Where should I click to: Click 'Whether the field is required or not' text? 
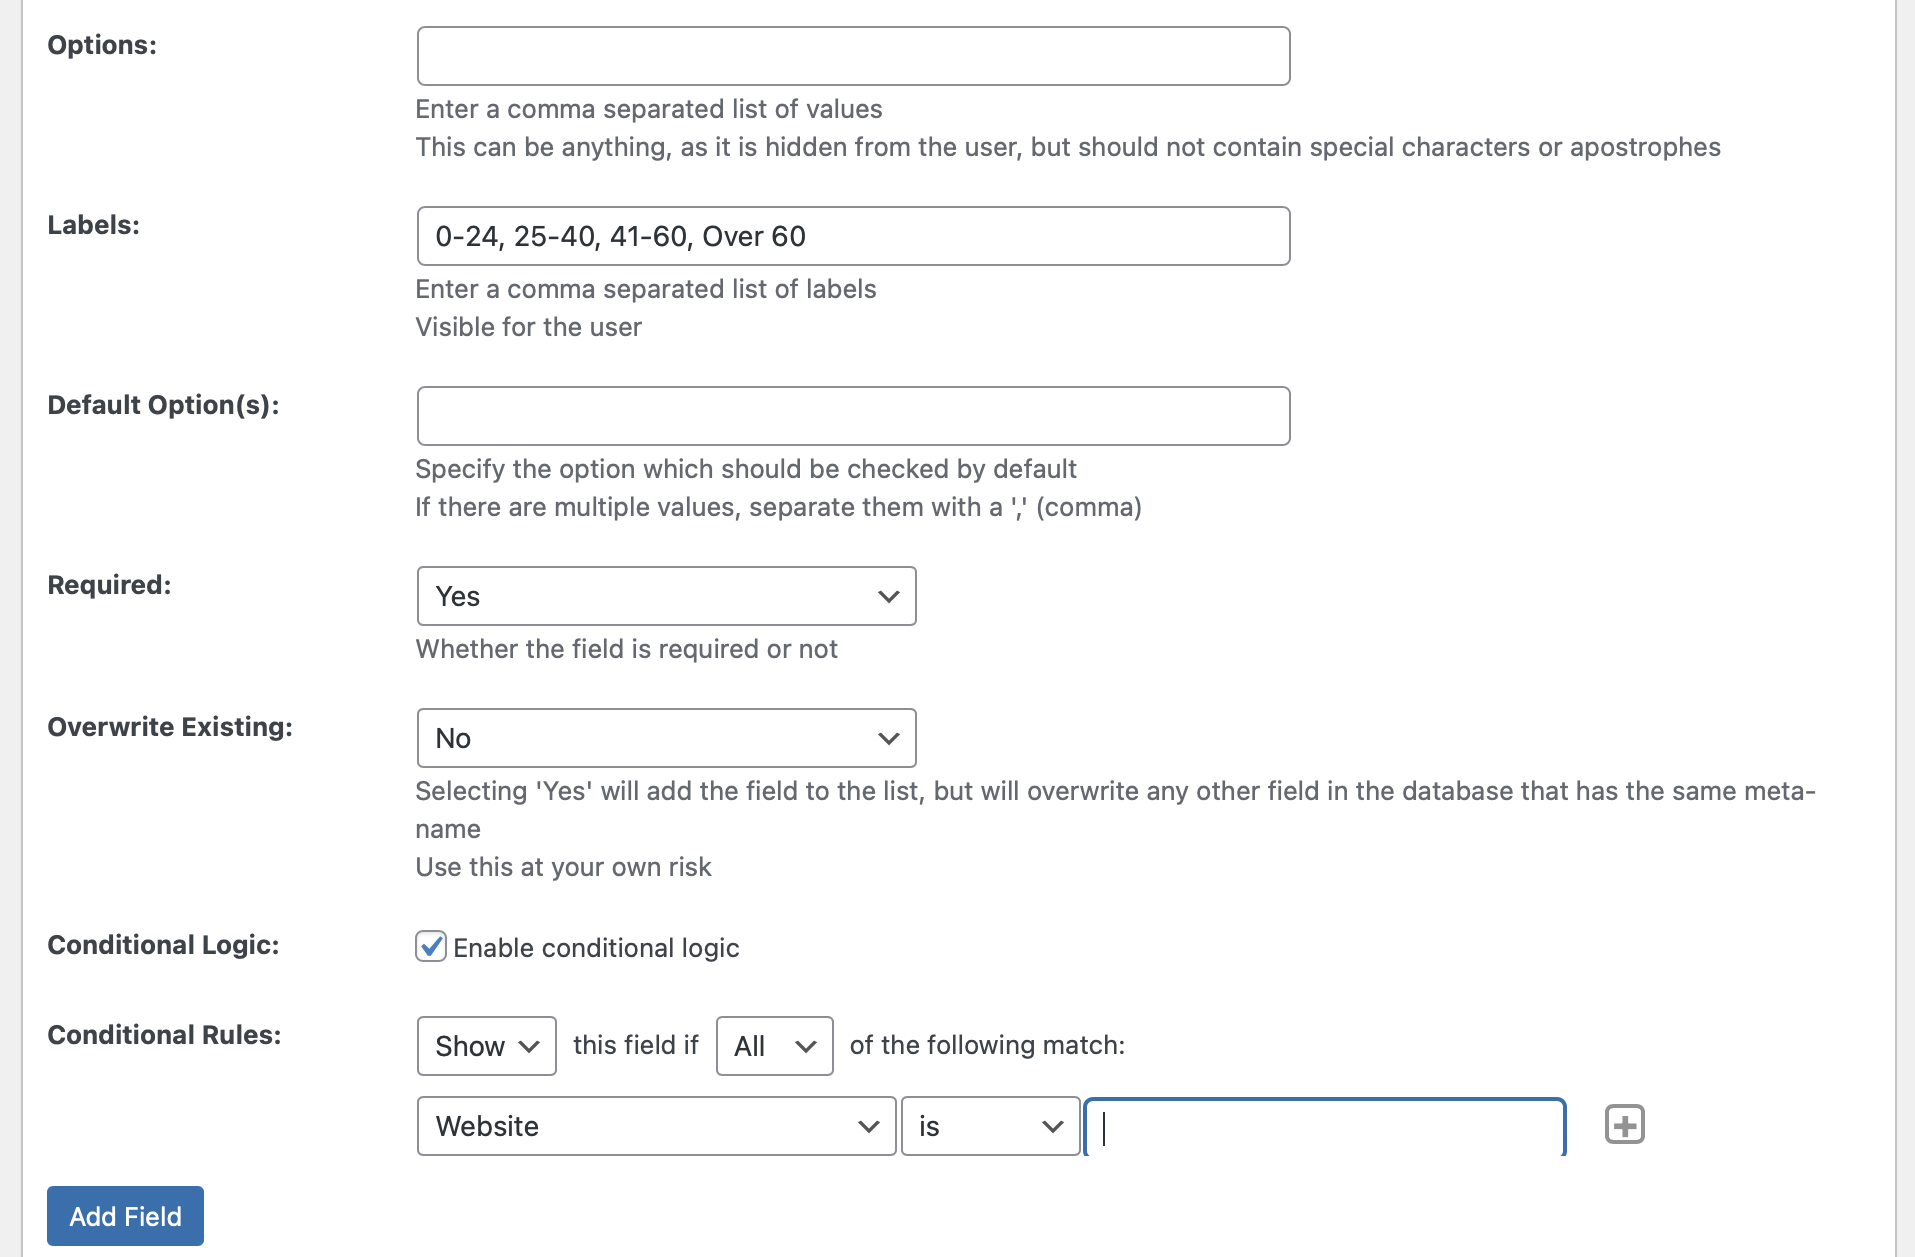(626, 649)
